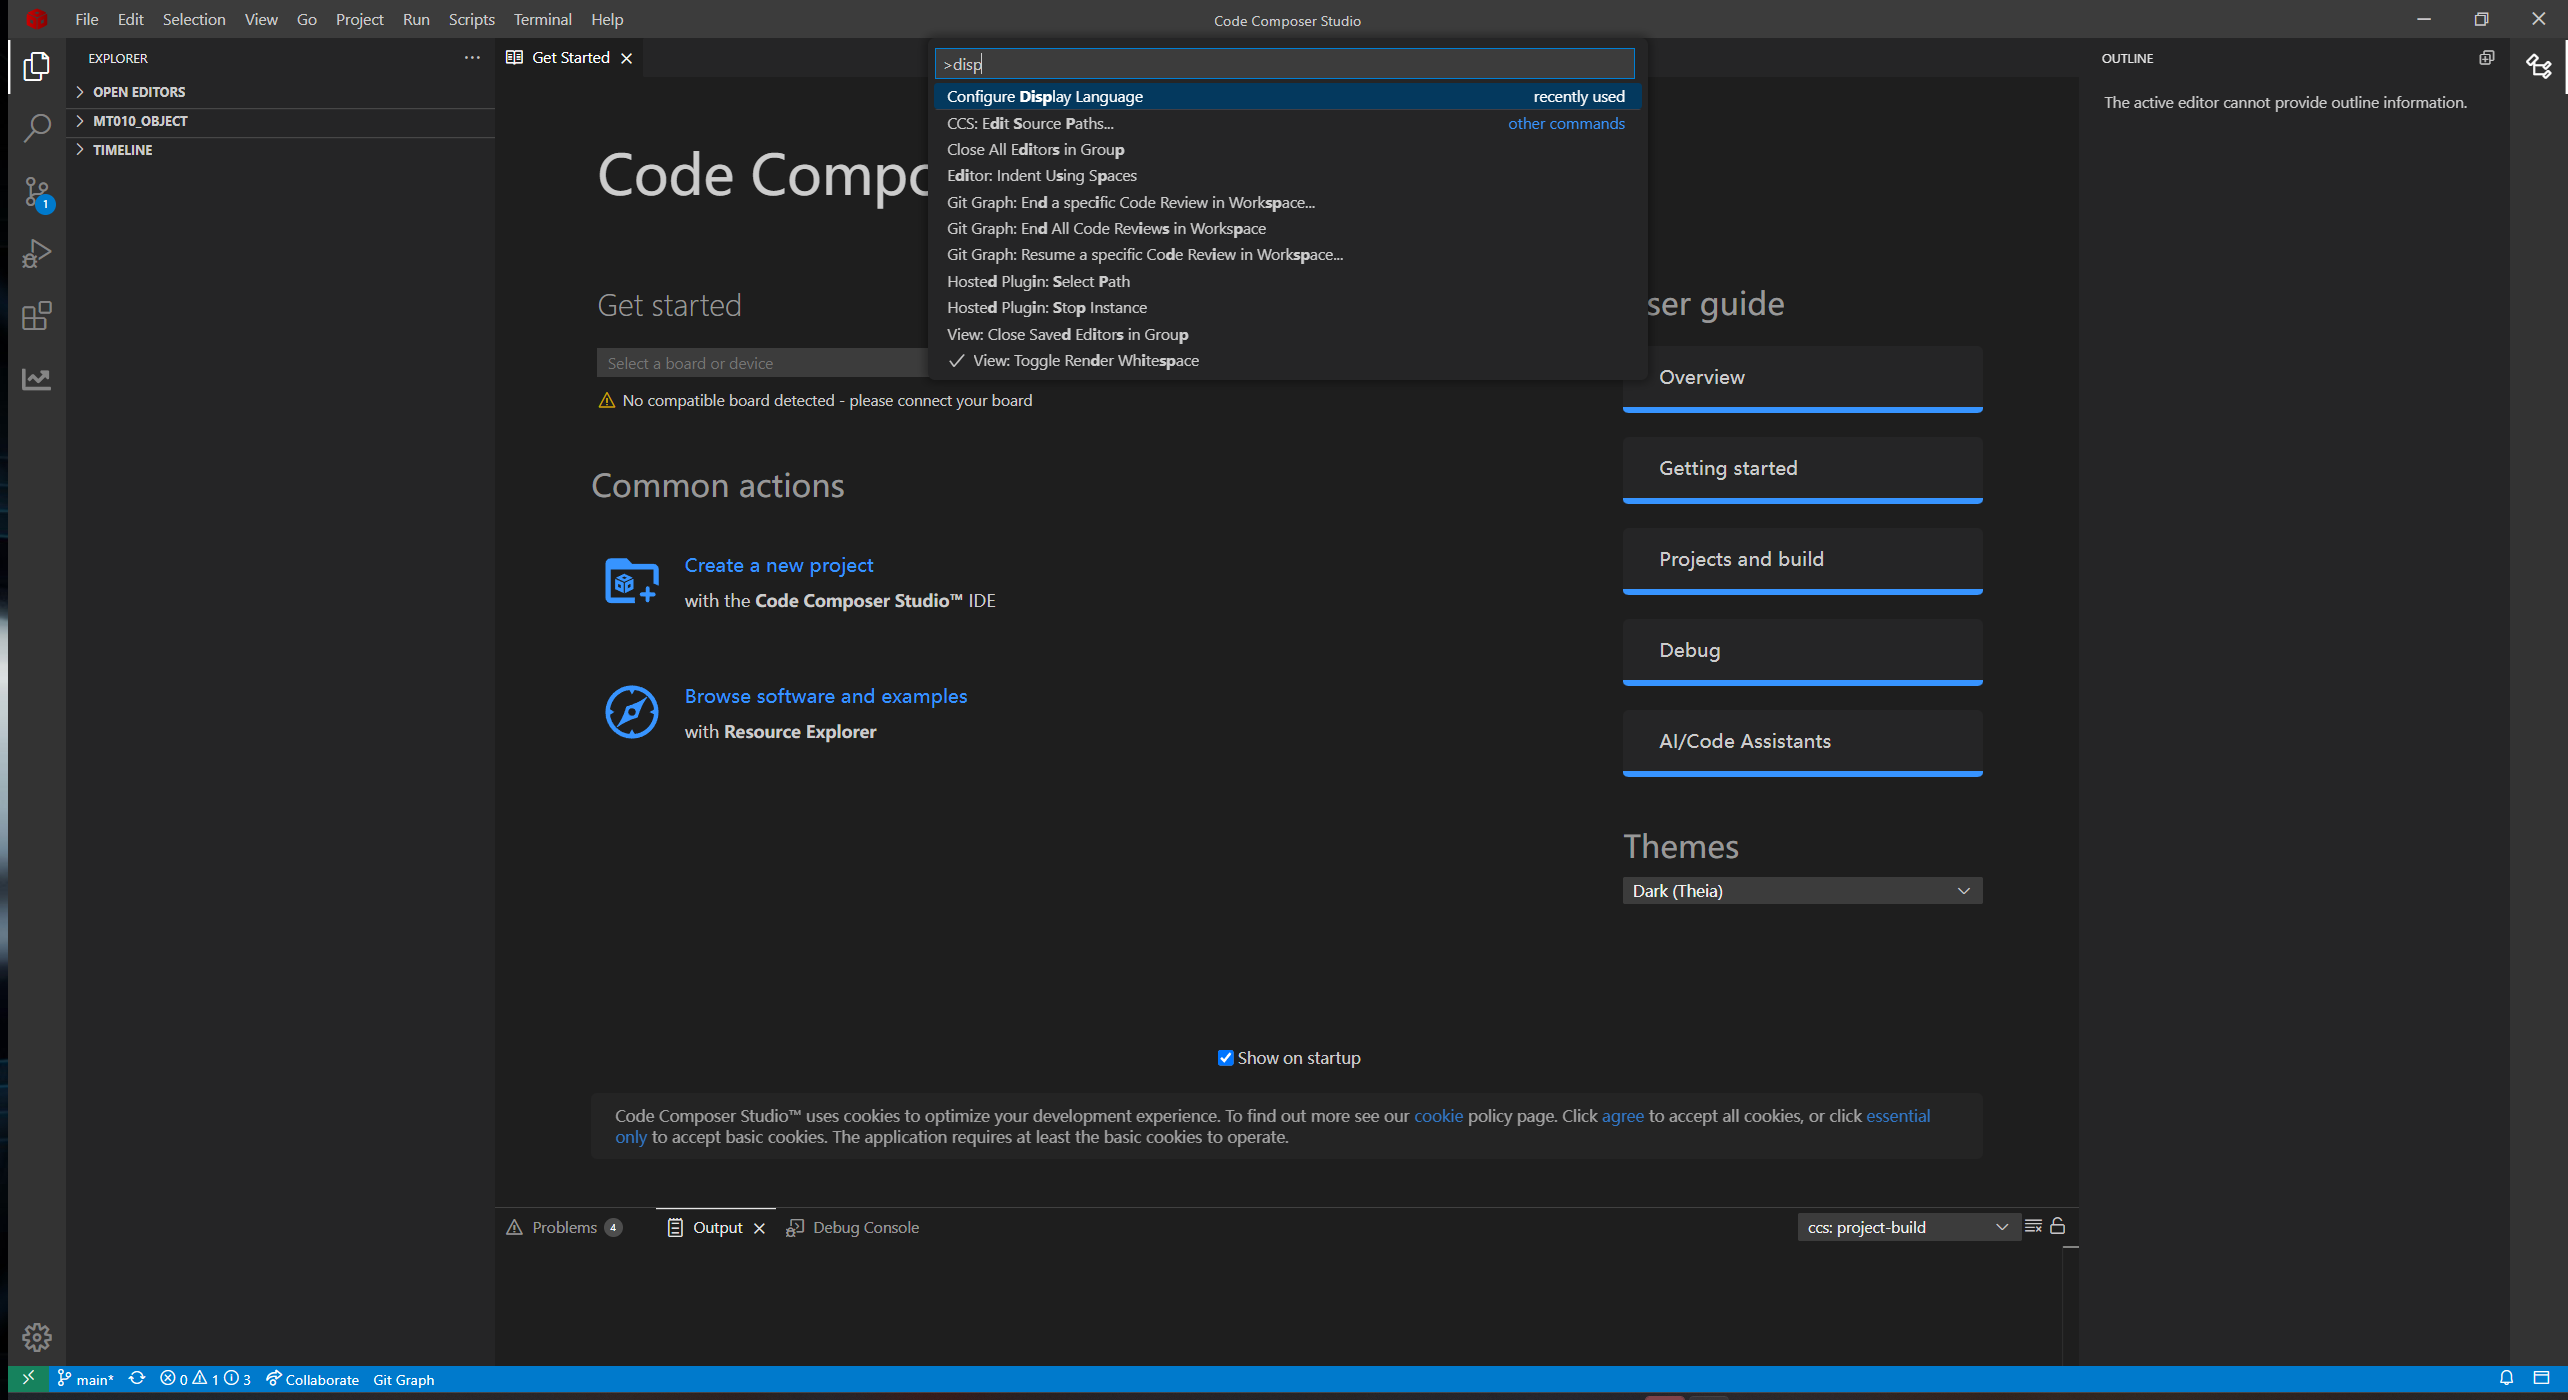
Task: Open the ccs: project-build output dropdown
Action: 1907,1227
